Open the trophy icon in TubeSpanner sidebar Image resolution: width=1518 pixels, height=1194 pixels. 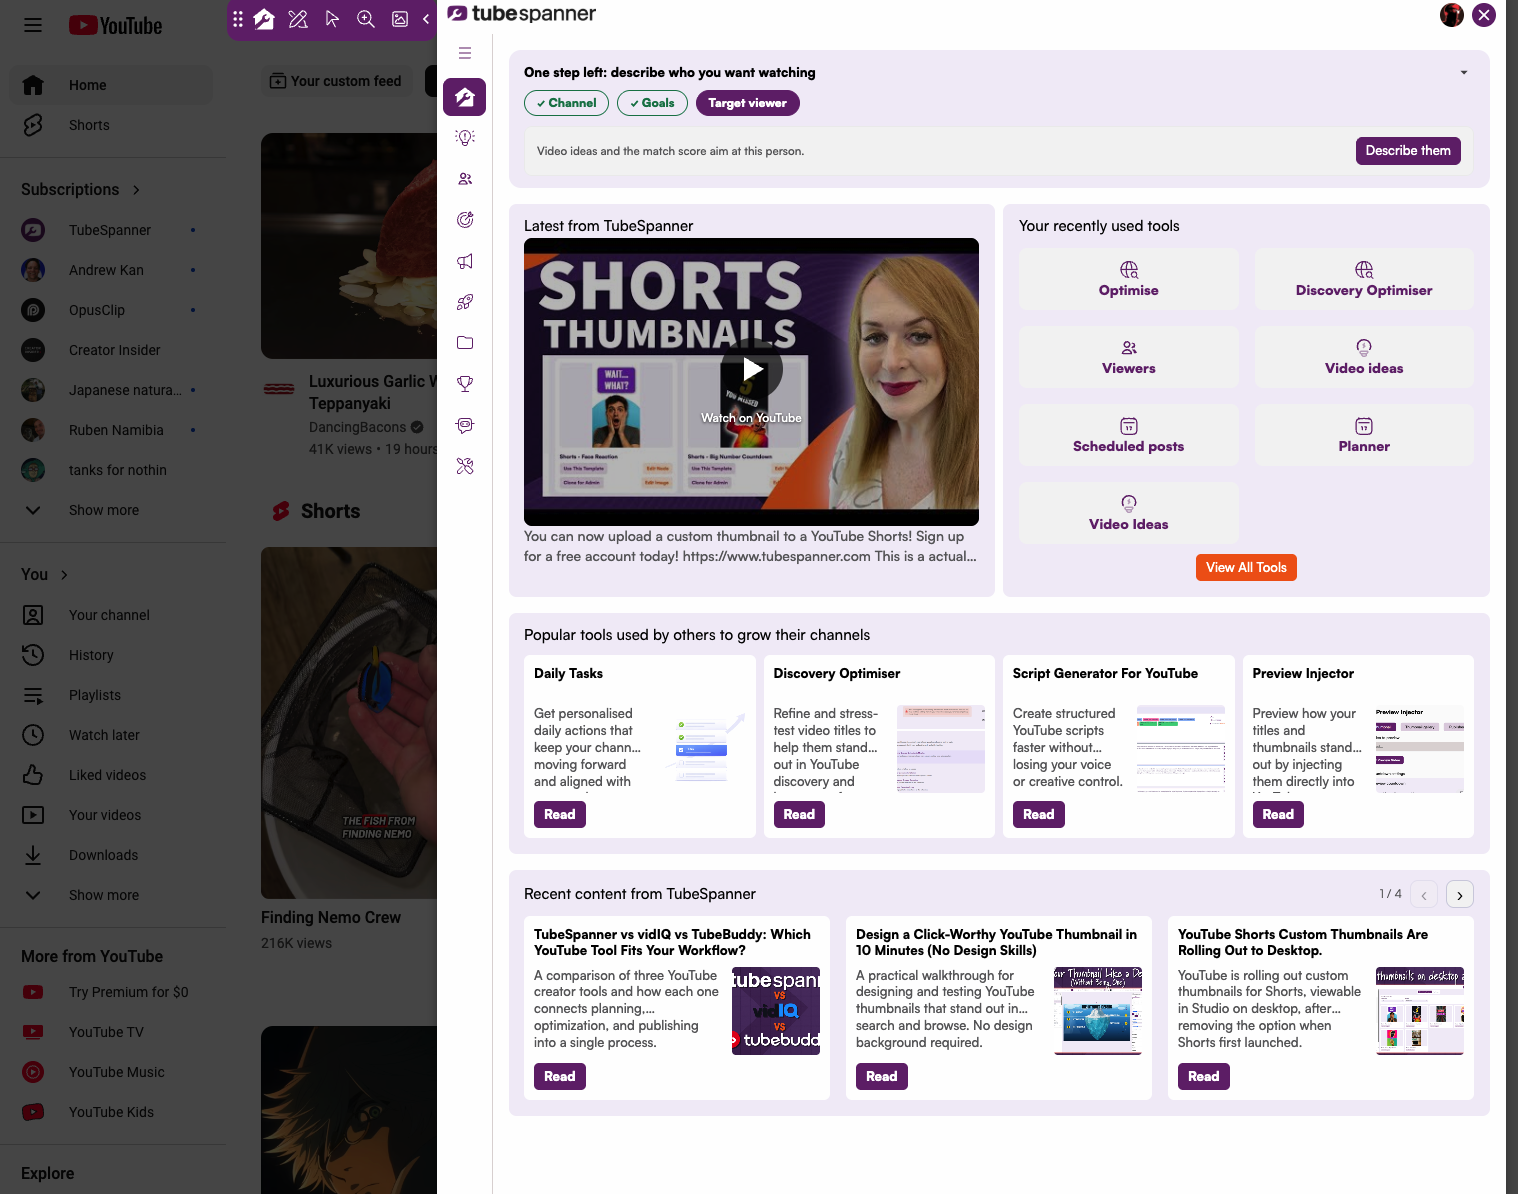(465, 384)
